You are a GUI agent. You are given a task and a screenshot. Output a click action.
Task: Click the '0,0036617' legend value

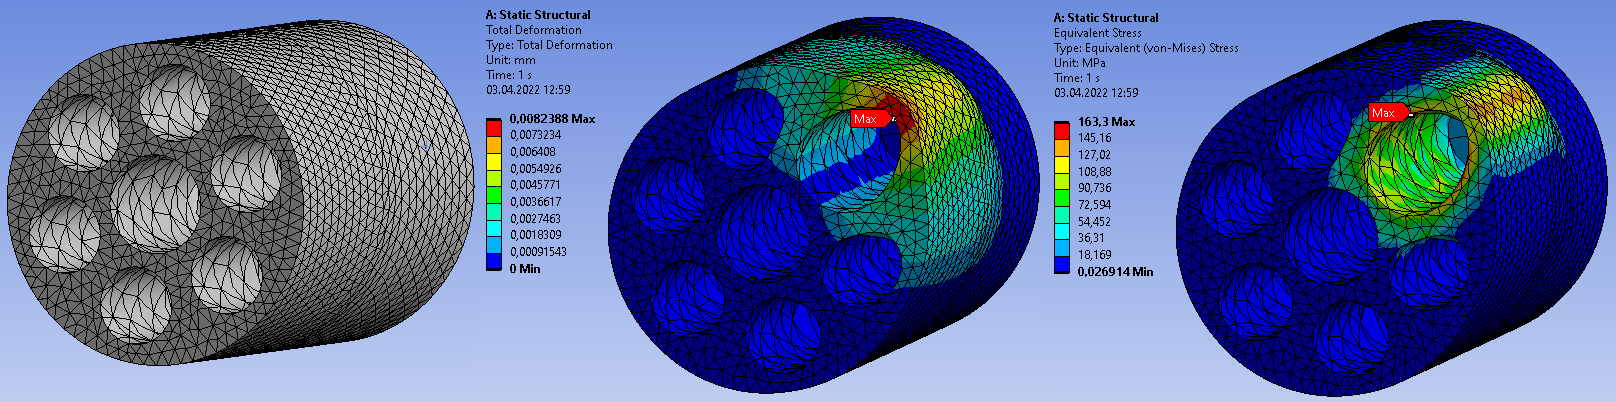pyautogui.click(x=535, y=202)
